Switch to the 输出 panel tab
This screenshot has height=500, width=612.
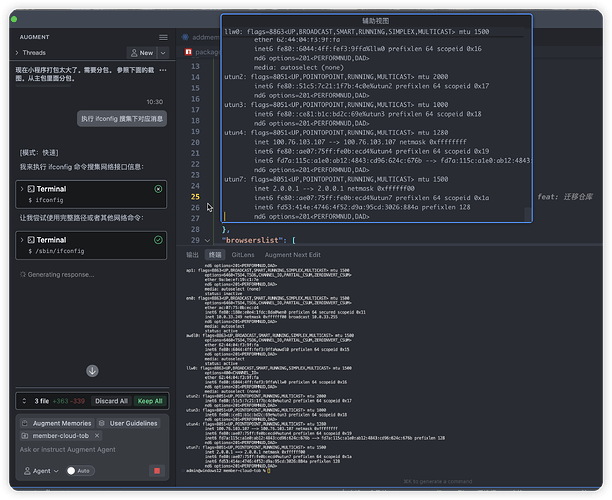tap(192, 255)
